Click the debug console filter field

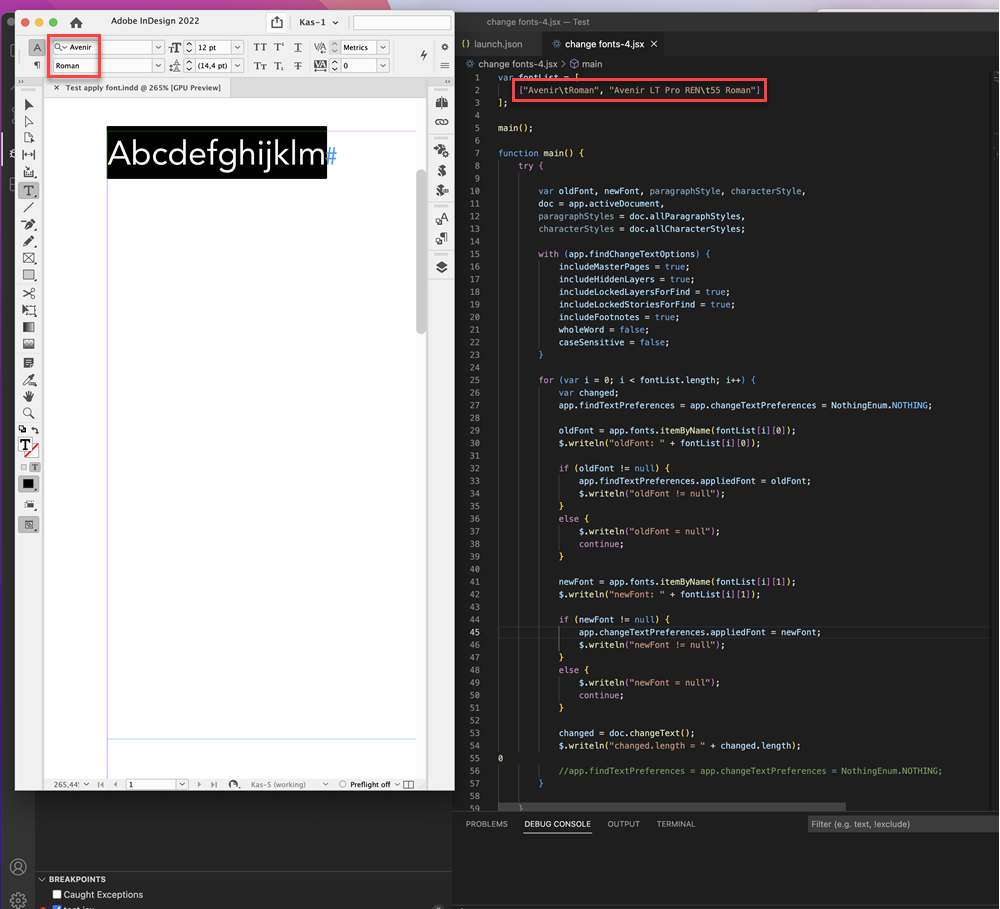coord(904,824)
